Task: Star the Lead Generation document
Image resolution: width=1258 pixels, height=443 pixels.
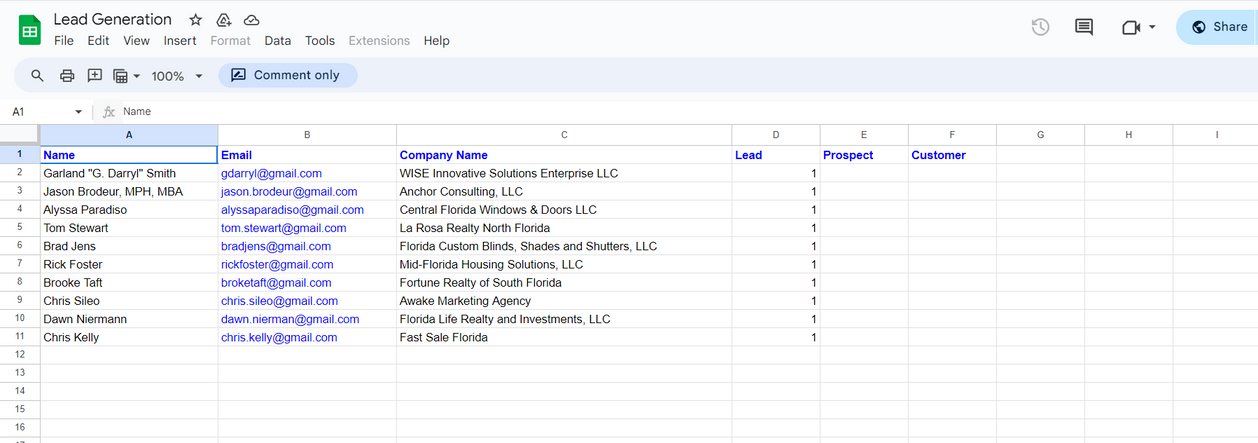Action: tap(196, 20)
